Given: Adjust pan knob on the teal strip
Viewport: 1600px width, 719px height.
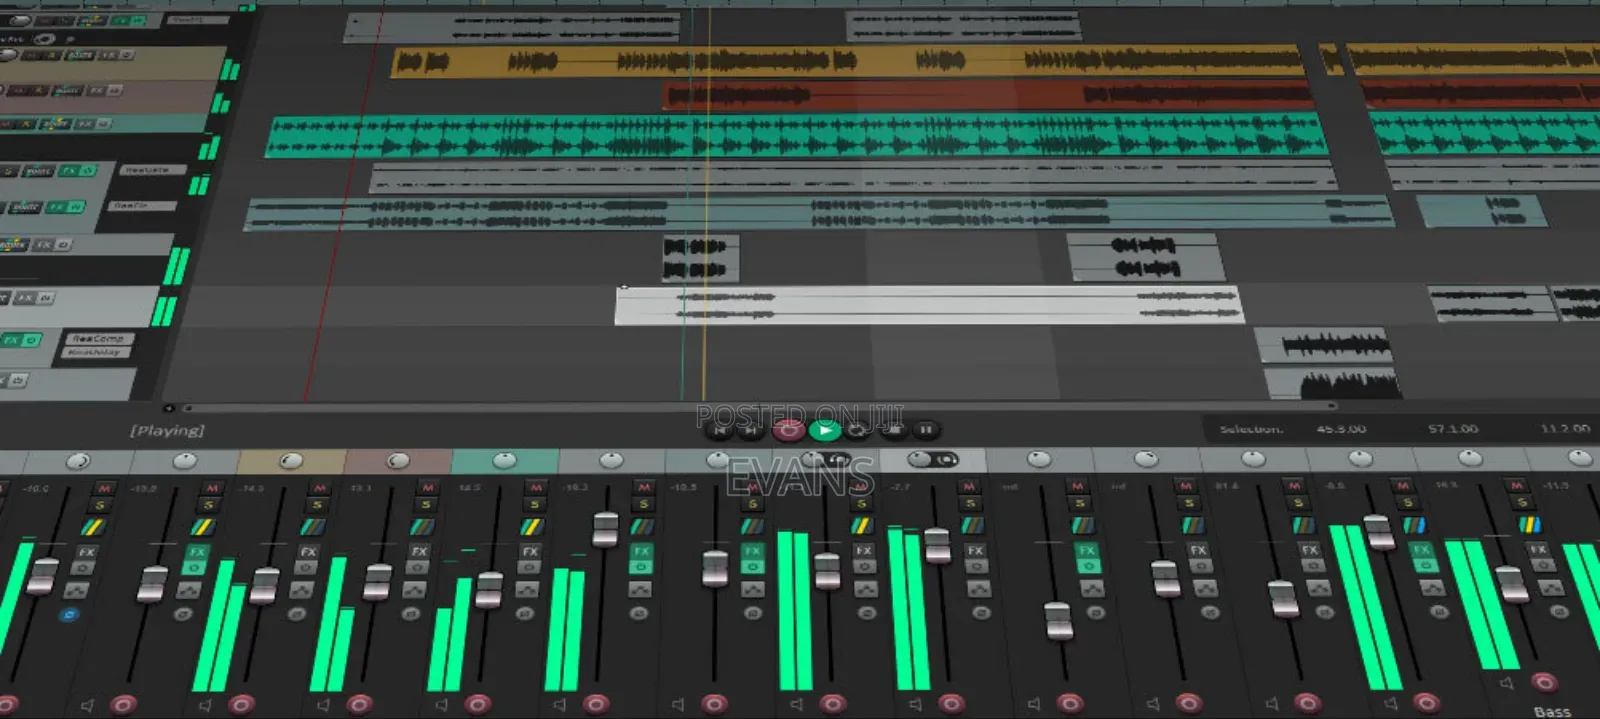Looking at the screenshot, I should pos(505,460).
